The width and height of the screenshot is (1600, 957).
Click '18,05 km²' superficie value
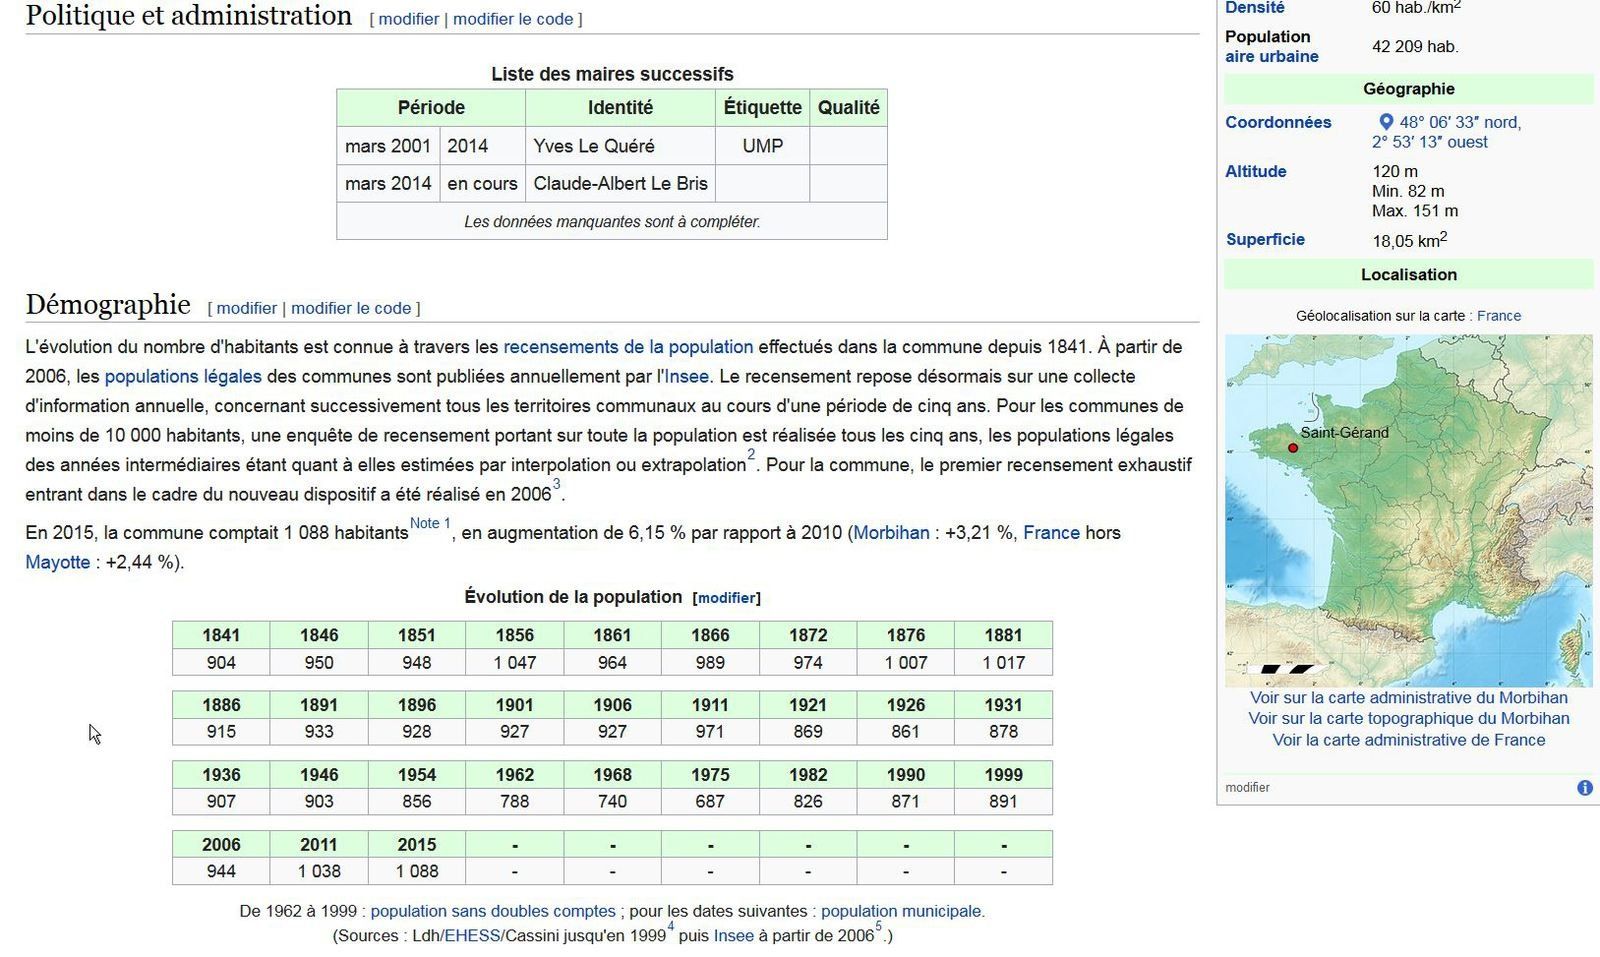tap(1410, 240)
